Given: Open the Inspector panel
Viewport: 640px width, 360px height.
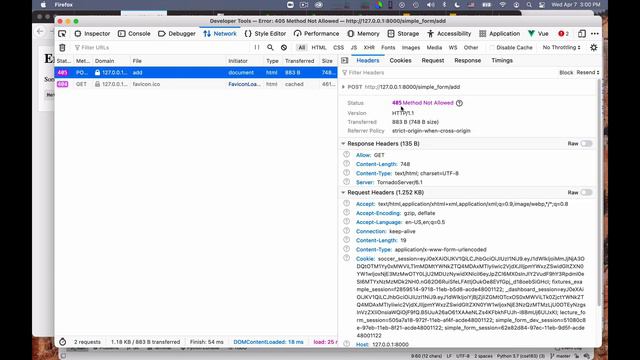Looking at the screenshot, I should tap(92, 34).
